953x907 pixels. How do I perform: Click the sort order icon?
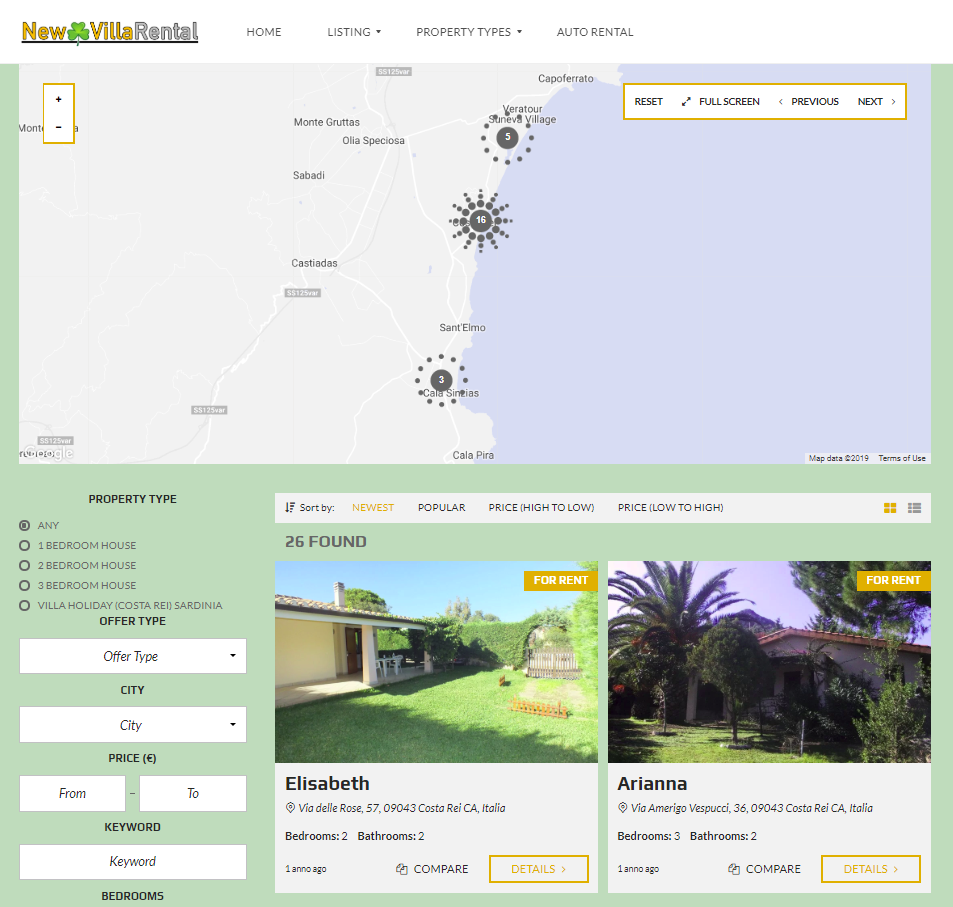(x=290, y=508)
